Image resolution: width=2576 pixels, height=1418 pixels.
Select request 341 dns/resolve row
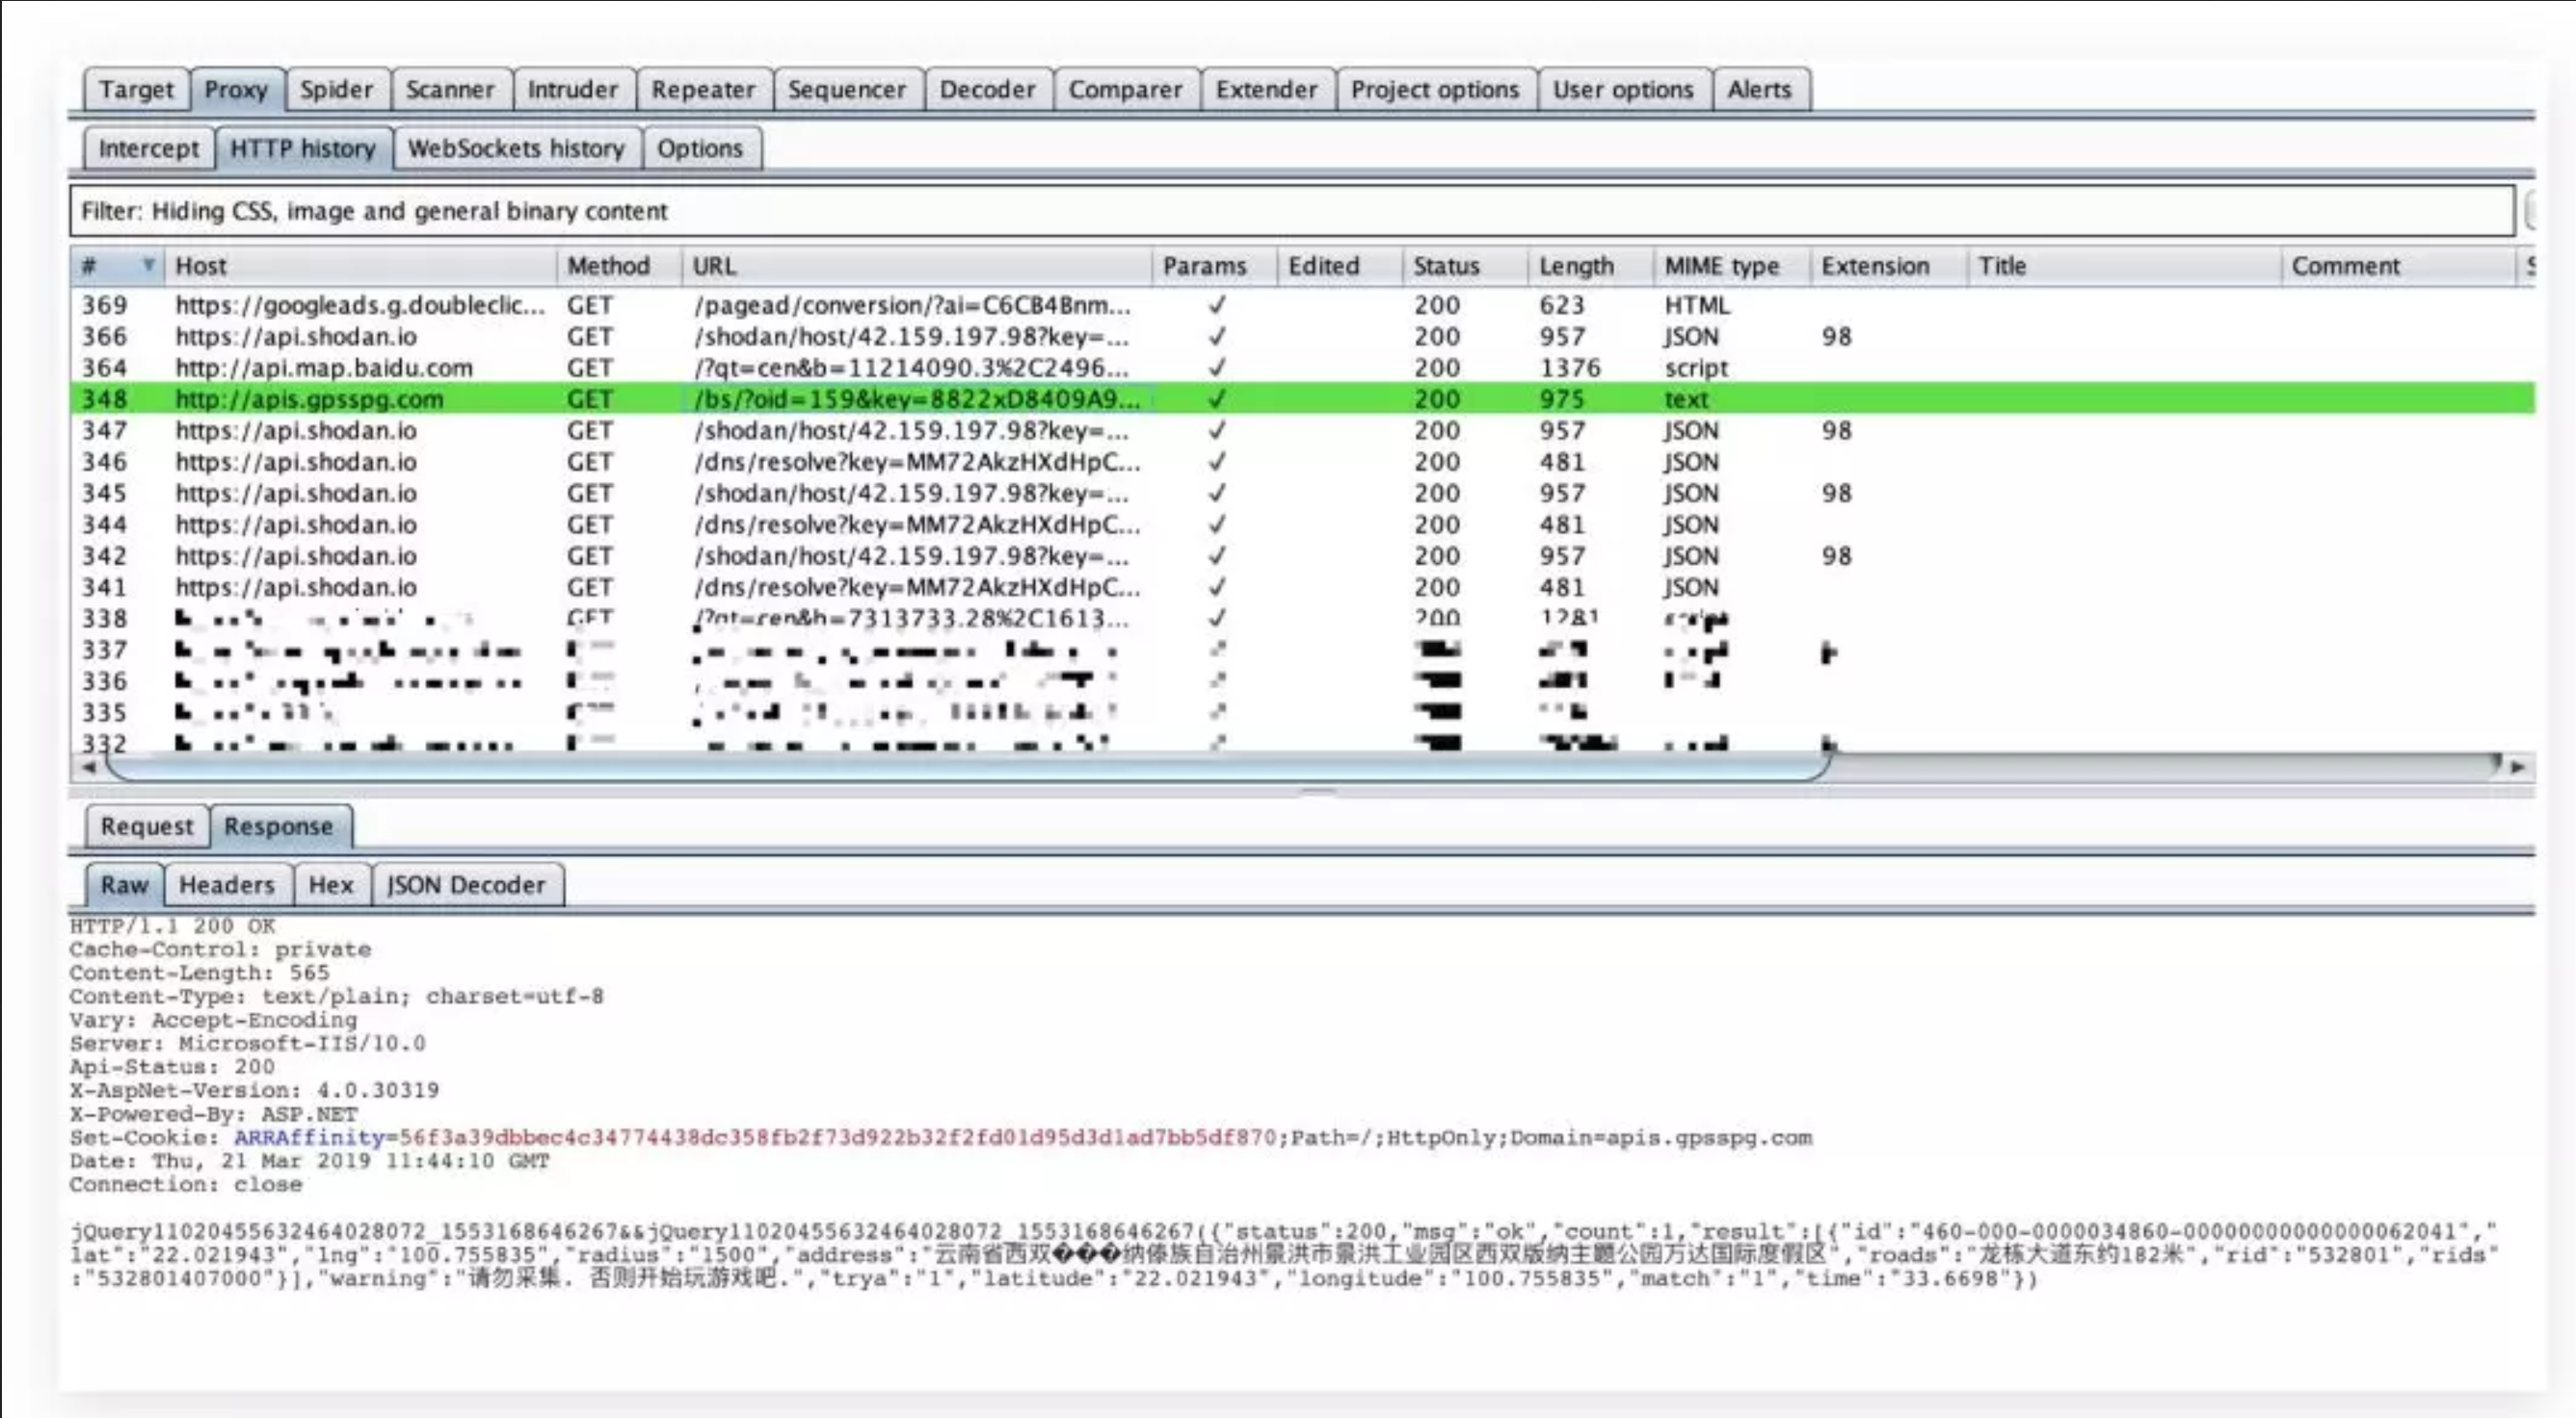[1302, 587]
